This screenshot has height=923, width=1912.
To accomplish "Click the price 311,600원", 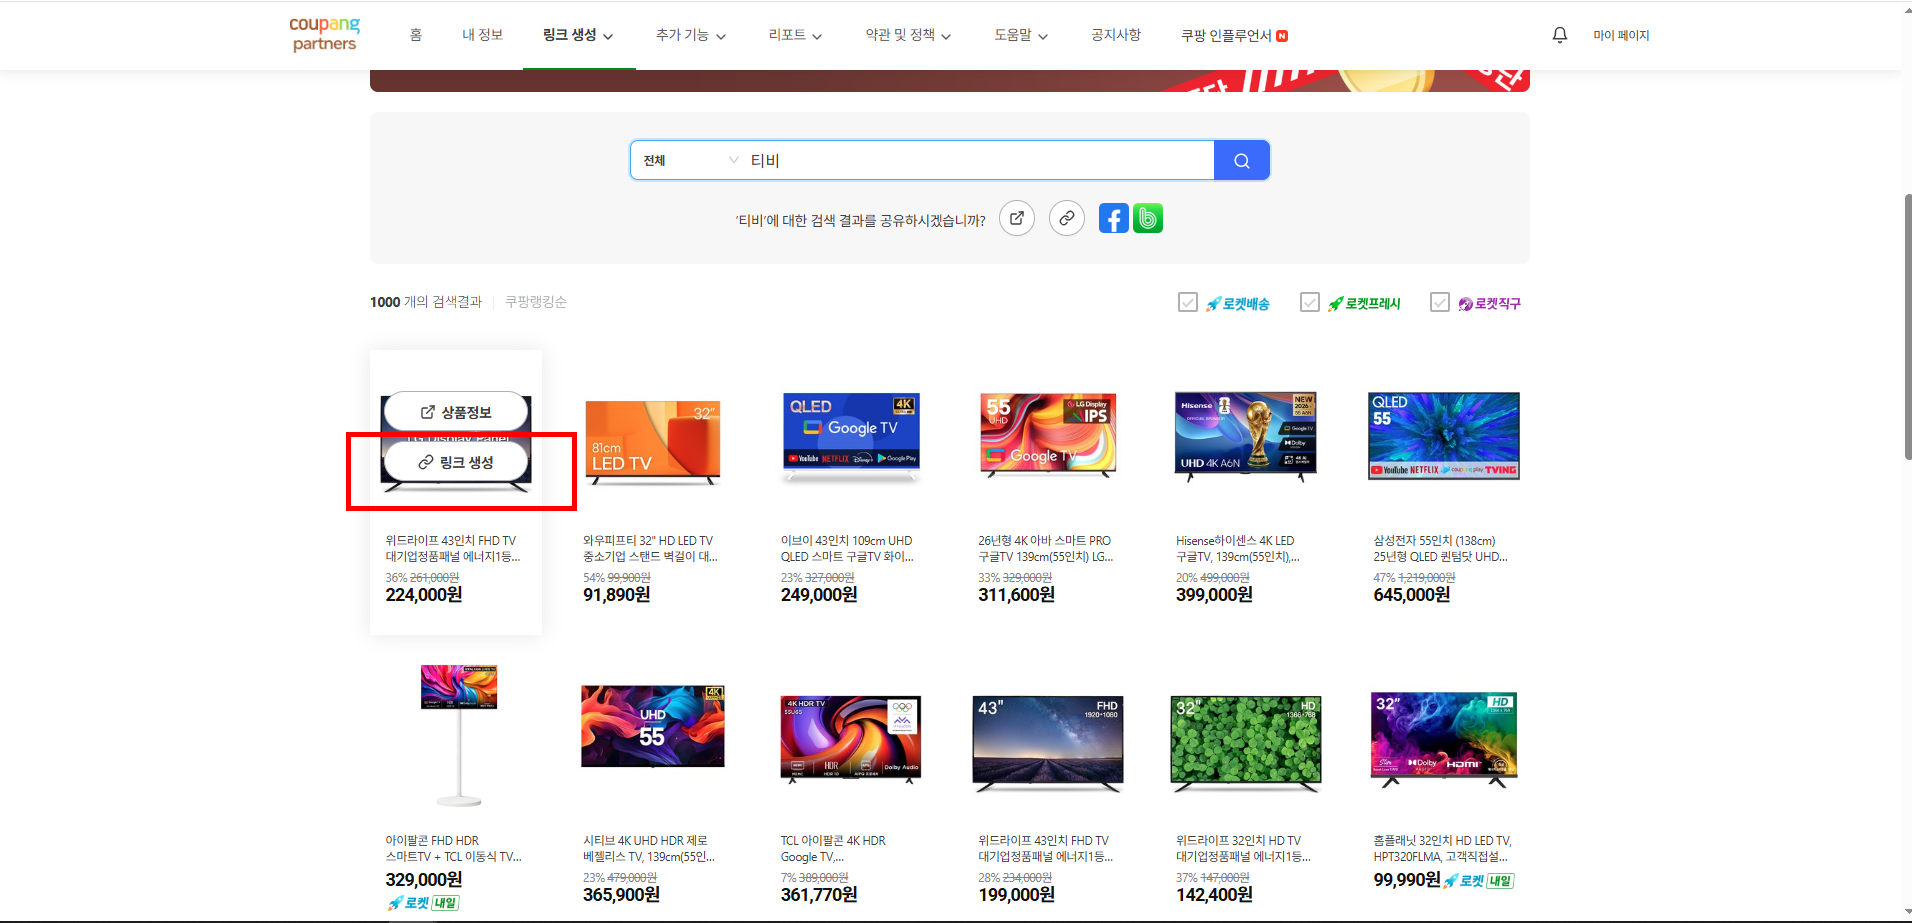I will pyautogui.click(x=1016, y=595).
